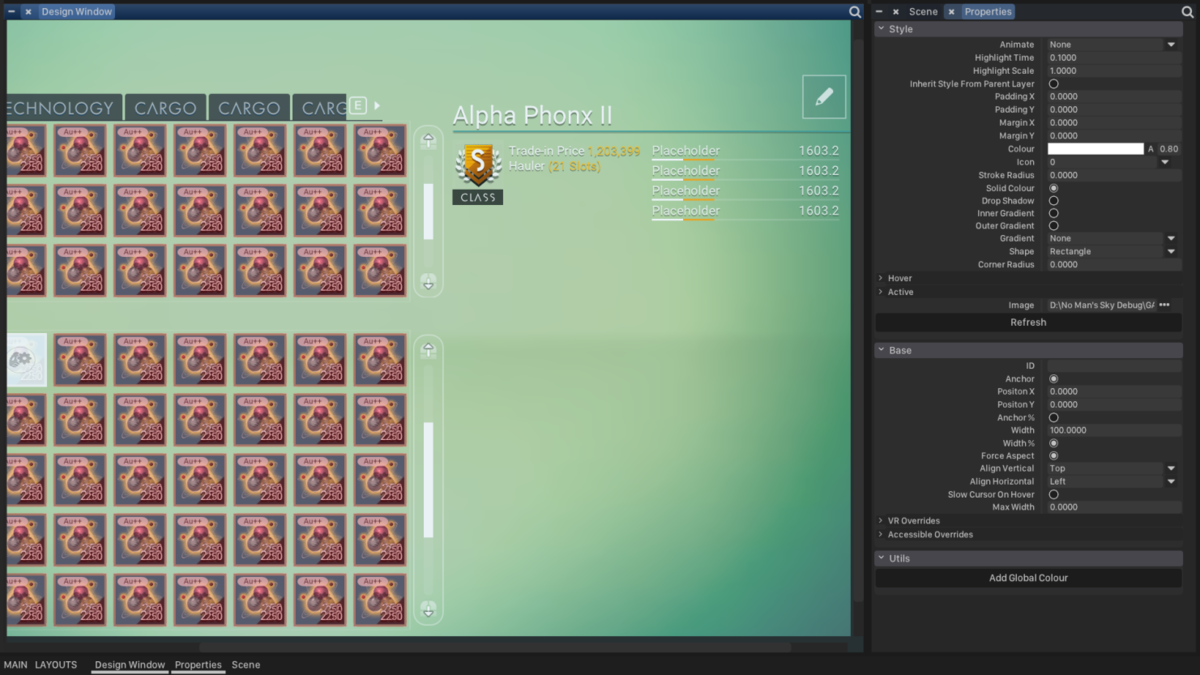The height and width of the screenshot is (675, 1200).
Task: Toggle the Force Aspect option
Action: [x=1053, y=456]
